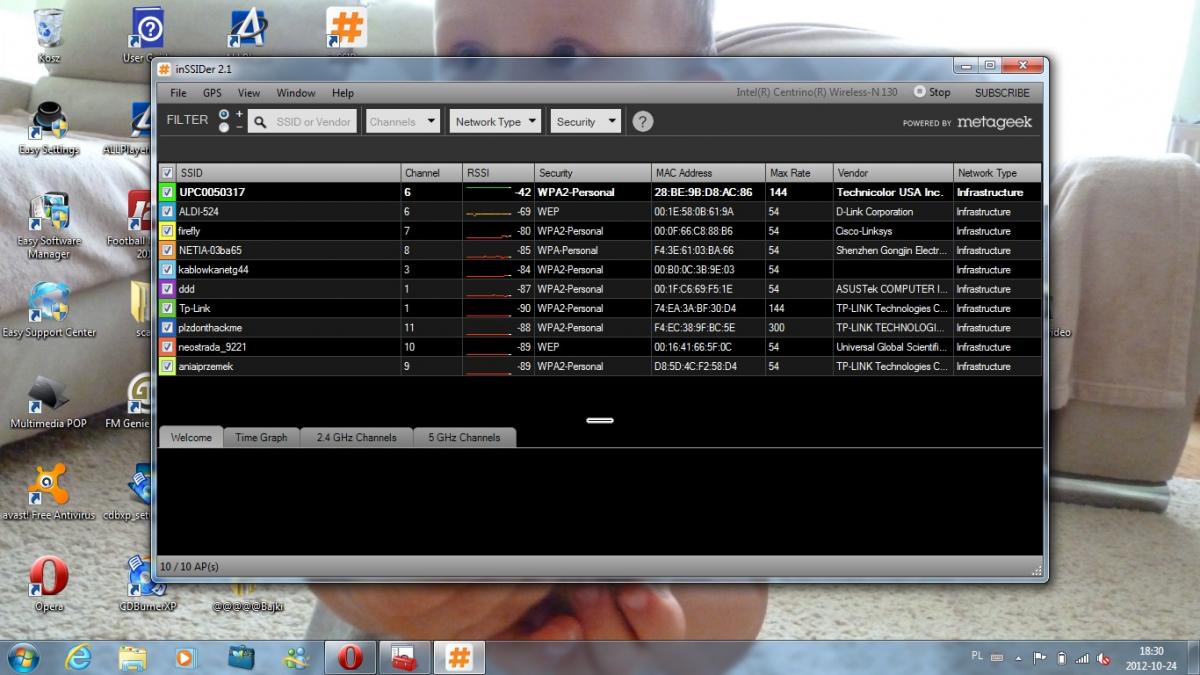
Task: Uncheck the neostrada_9221 network checkbox
Action: coord(168,347)
